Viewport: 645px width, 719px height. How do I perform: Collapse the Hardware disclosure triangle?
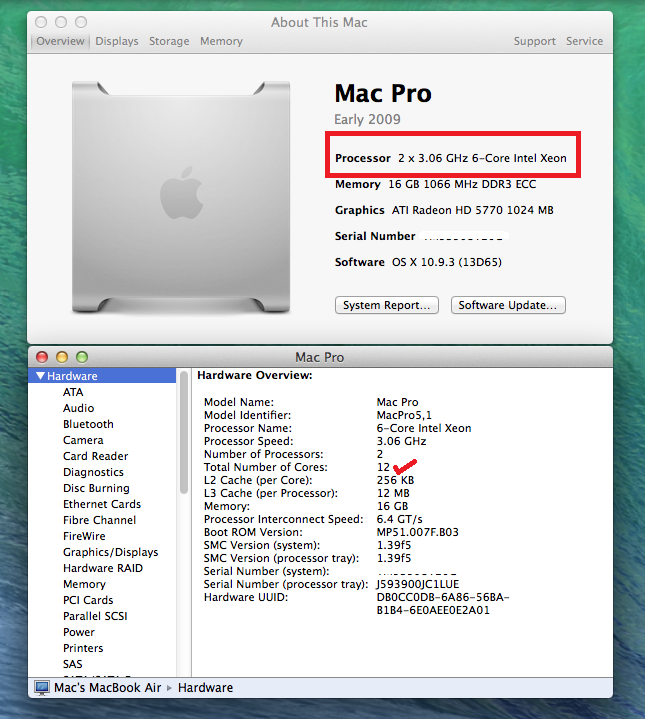pos(40,376)
